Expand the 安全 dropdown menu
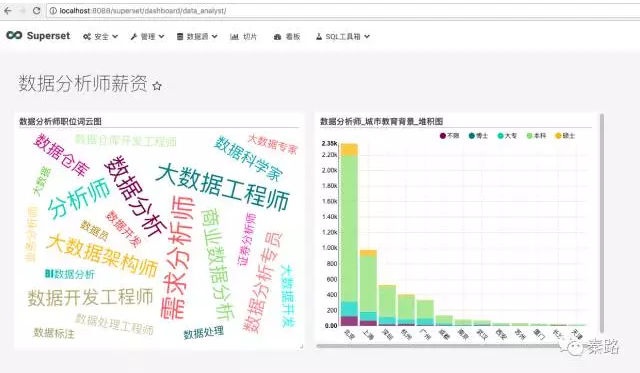The image size is (640, 373). point(100,37)
